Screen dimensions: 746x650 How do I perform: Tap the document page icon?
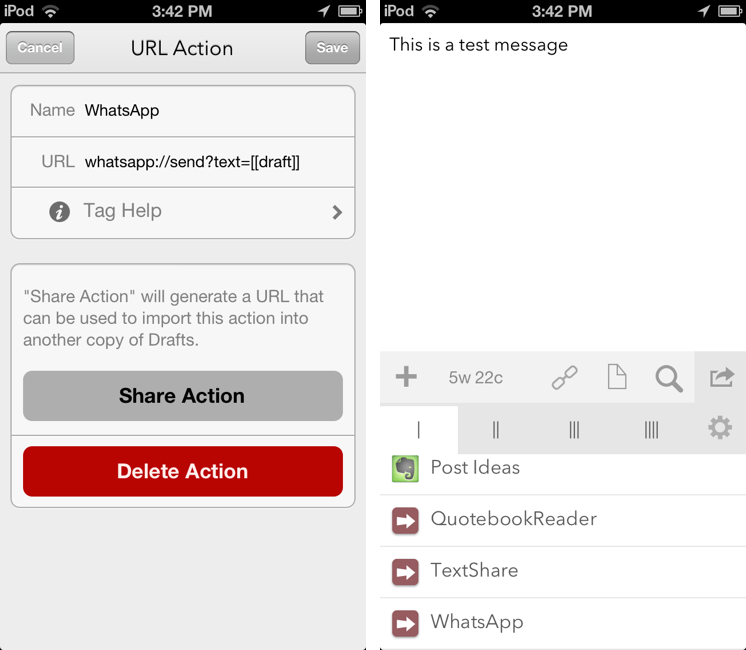point(617,377)
